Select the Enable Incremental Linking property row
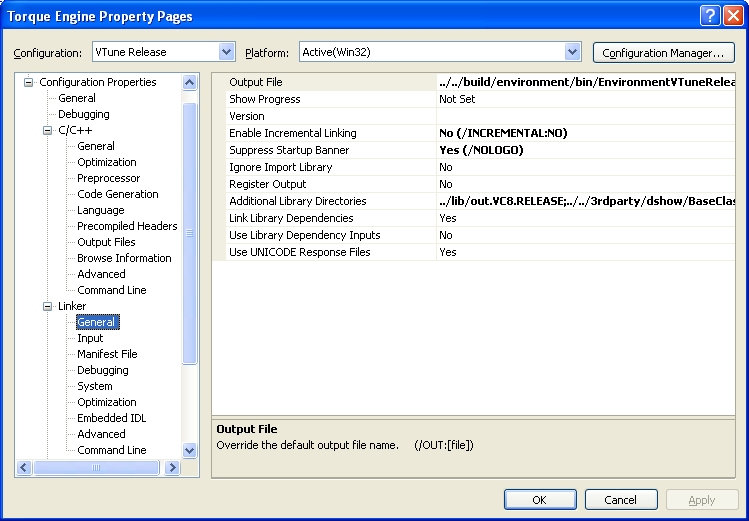This screenshot has width=749, height=521. coord(292,133)
